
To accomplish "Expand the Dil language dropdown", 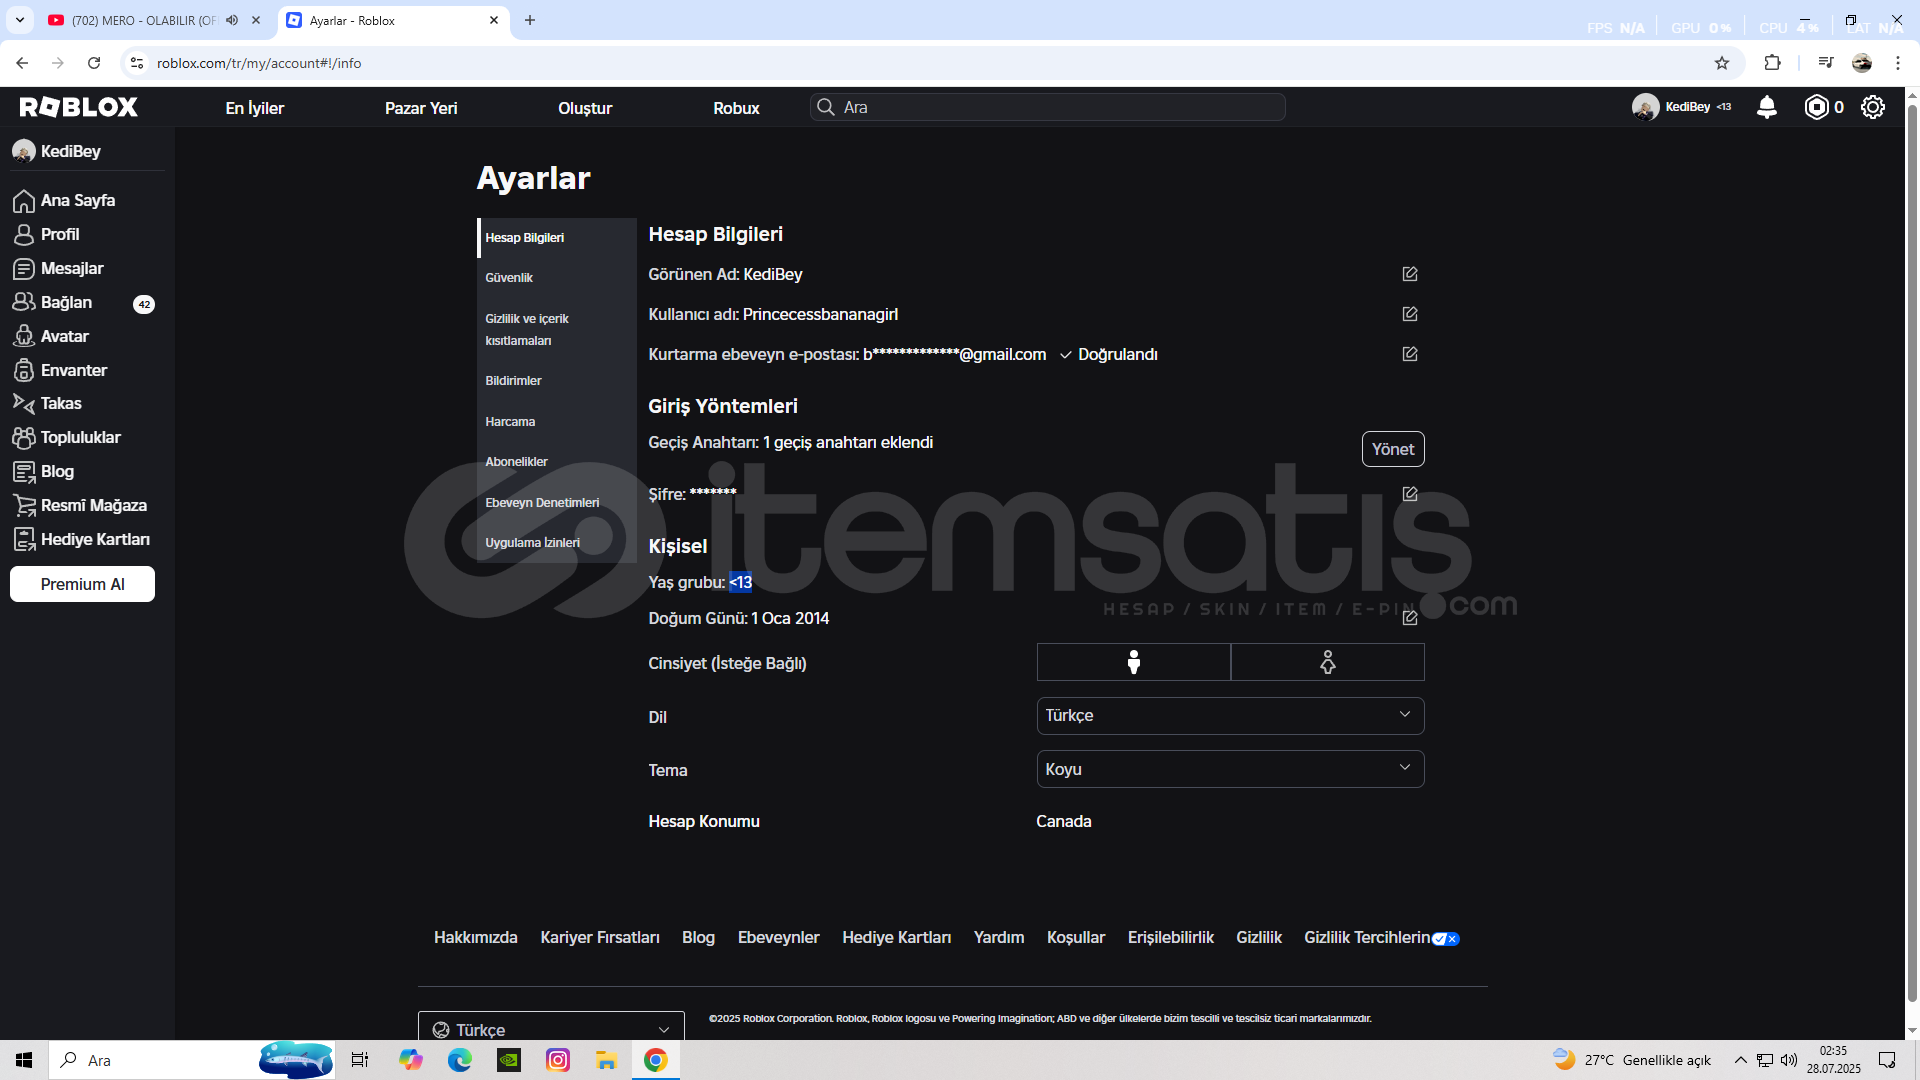I will [x=1230, y=716].
